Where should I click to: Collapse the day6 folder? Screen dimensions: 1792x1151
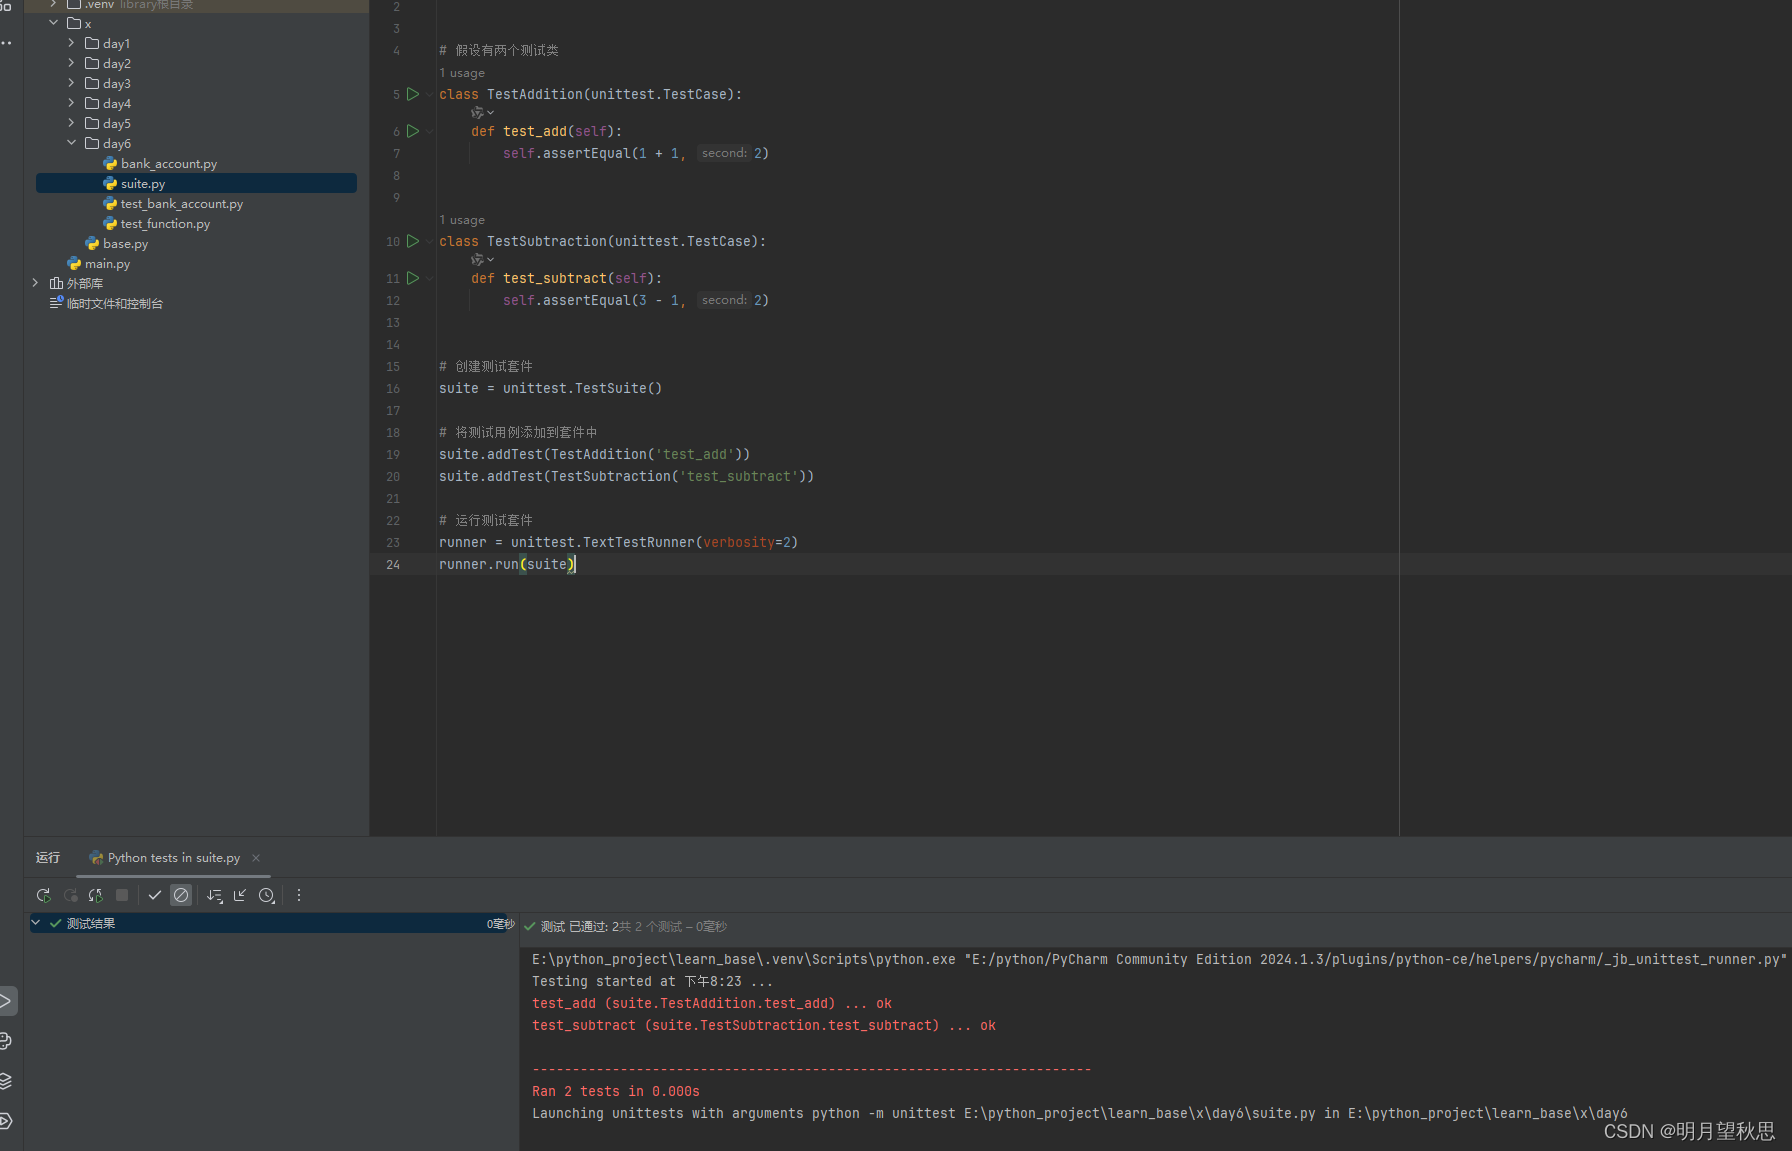71,143
